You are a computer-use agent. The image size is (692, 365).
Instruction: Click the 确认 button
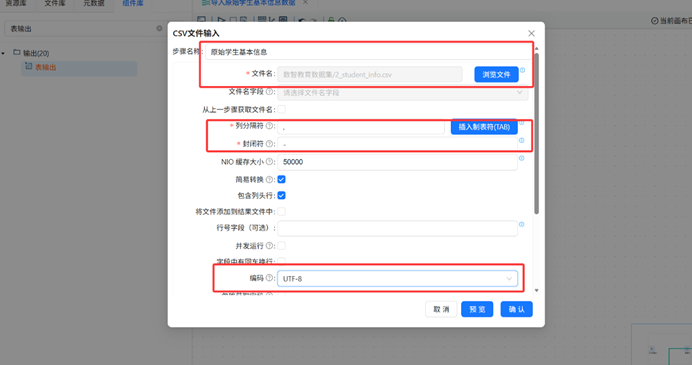tap(516, 309)
